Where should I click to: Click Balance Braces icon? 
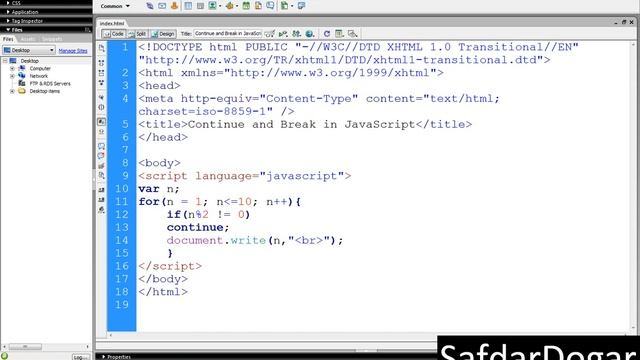click(x=102, y=107)
